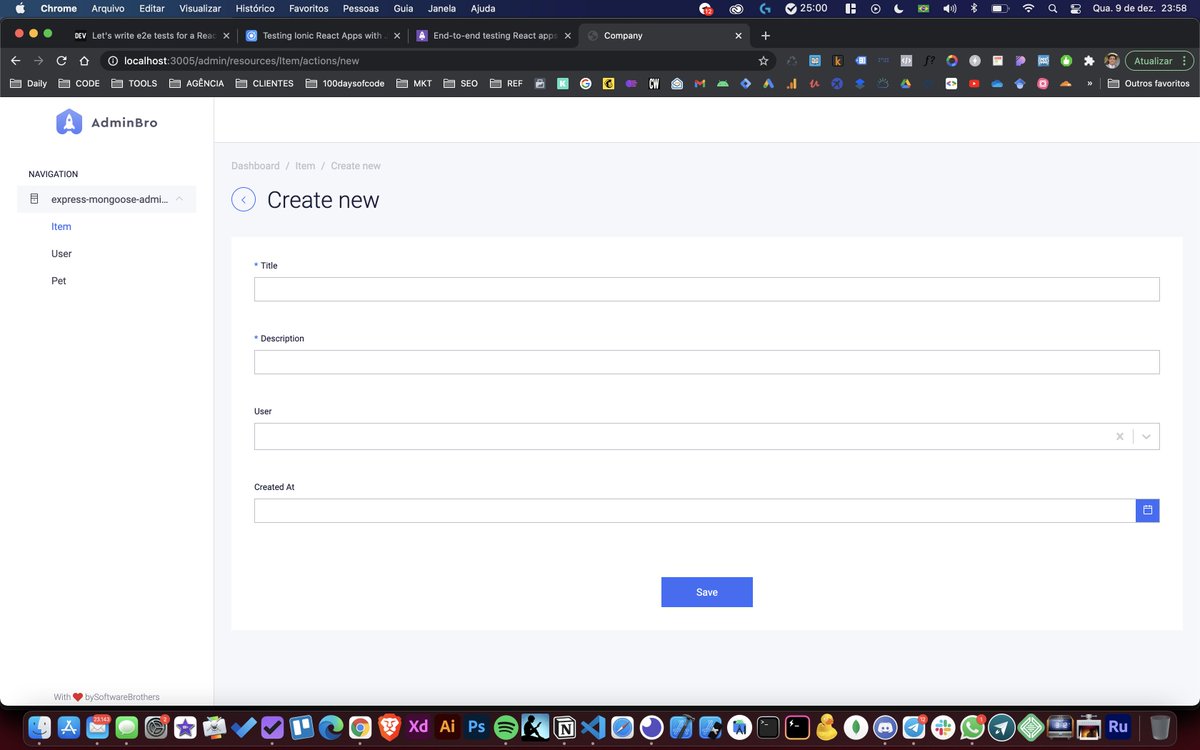The width and height of the screenshot is (1200, 750).
Task: Open the Visualizar menu
Action: pos(200,8)
